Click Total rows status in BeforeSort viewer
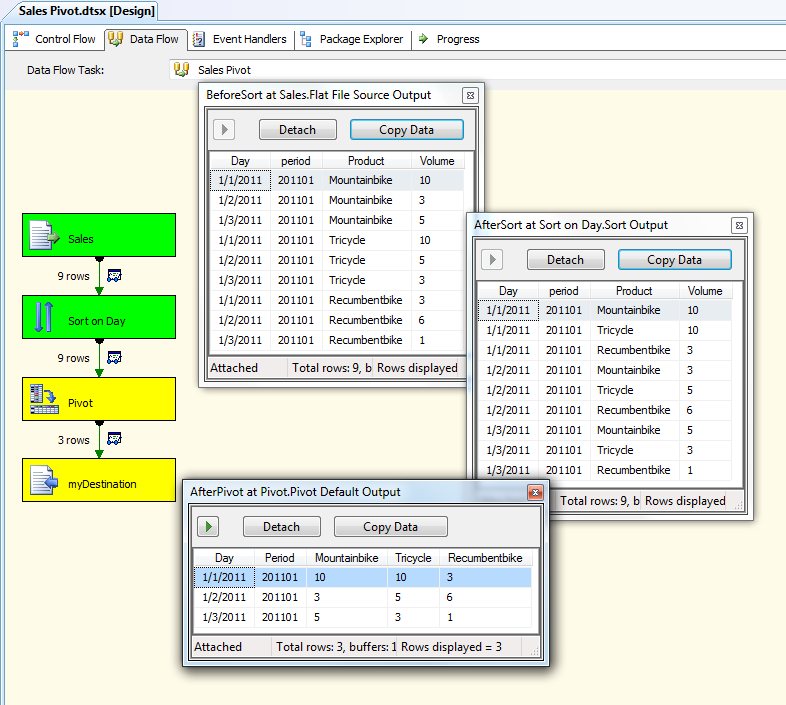Image resolution: width=786 pixels, height=705 pixels. 332,368
